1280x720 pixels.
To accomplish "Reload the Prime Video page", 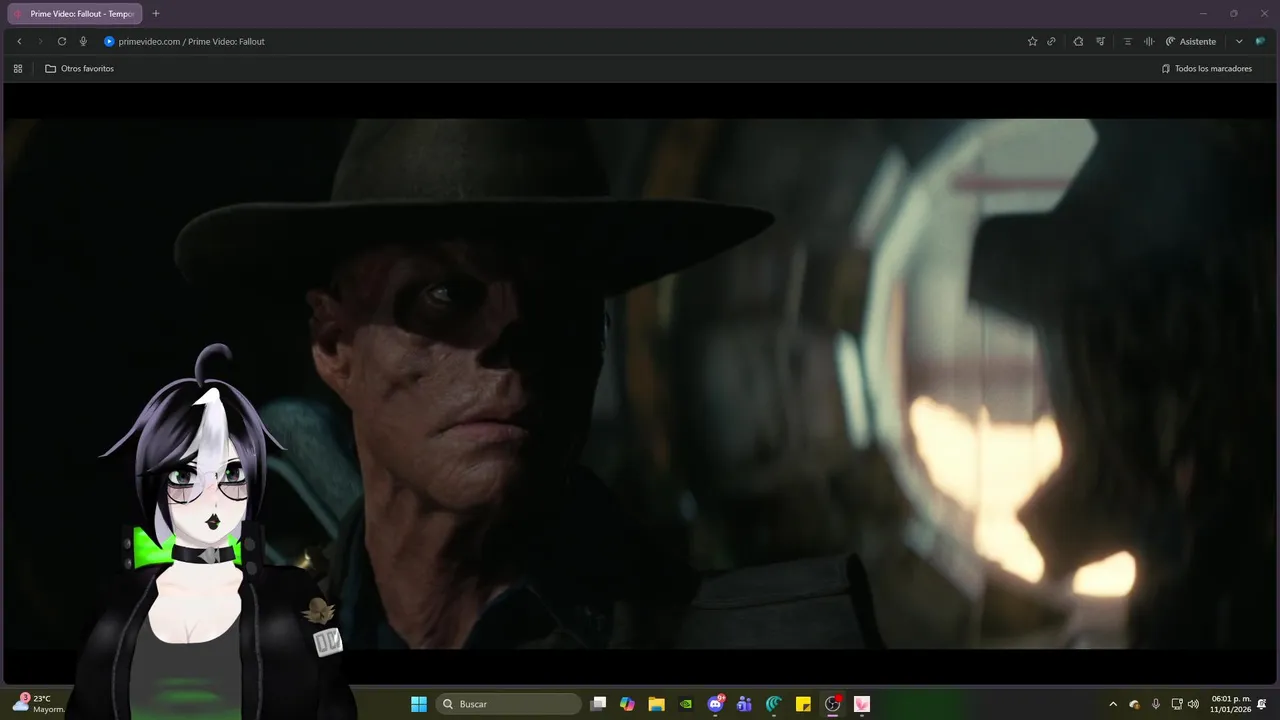I will 62,41.
